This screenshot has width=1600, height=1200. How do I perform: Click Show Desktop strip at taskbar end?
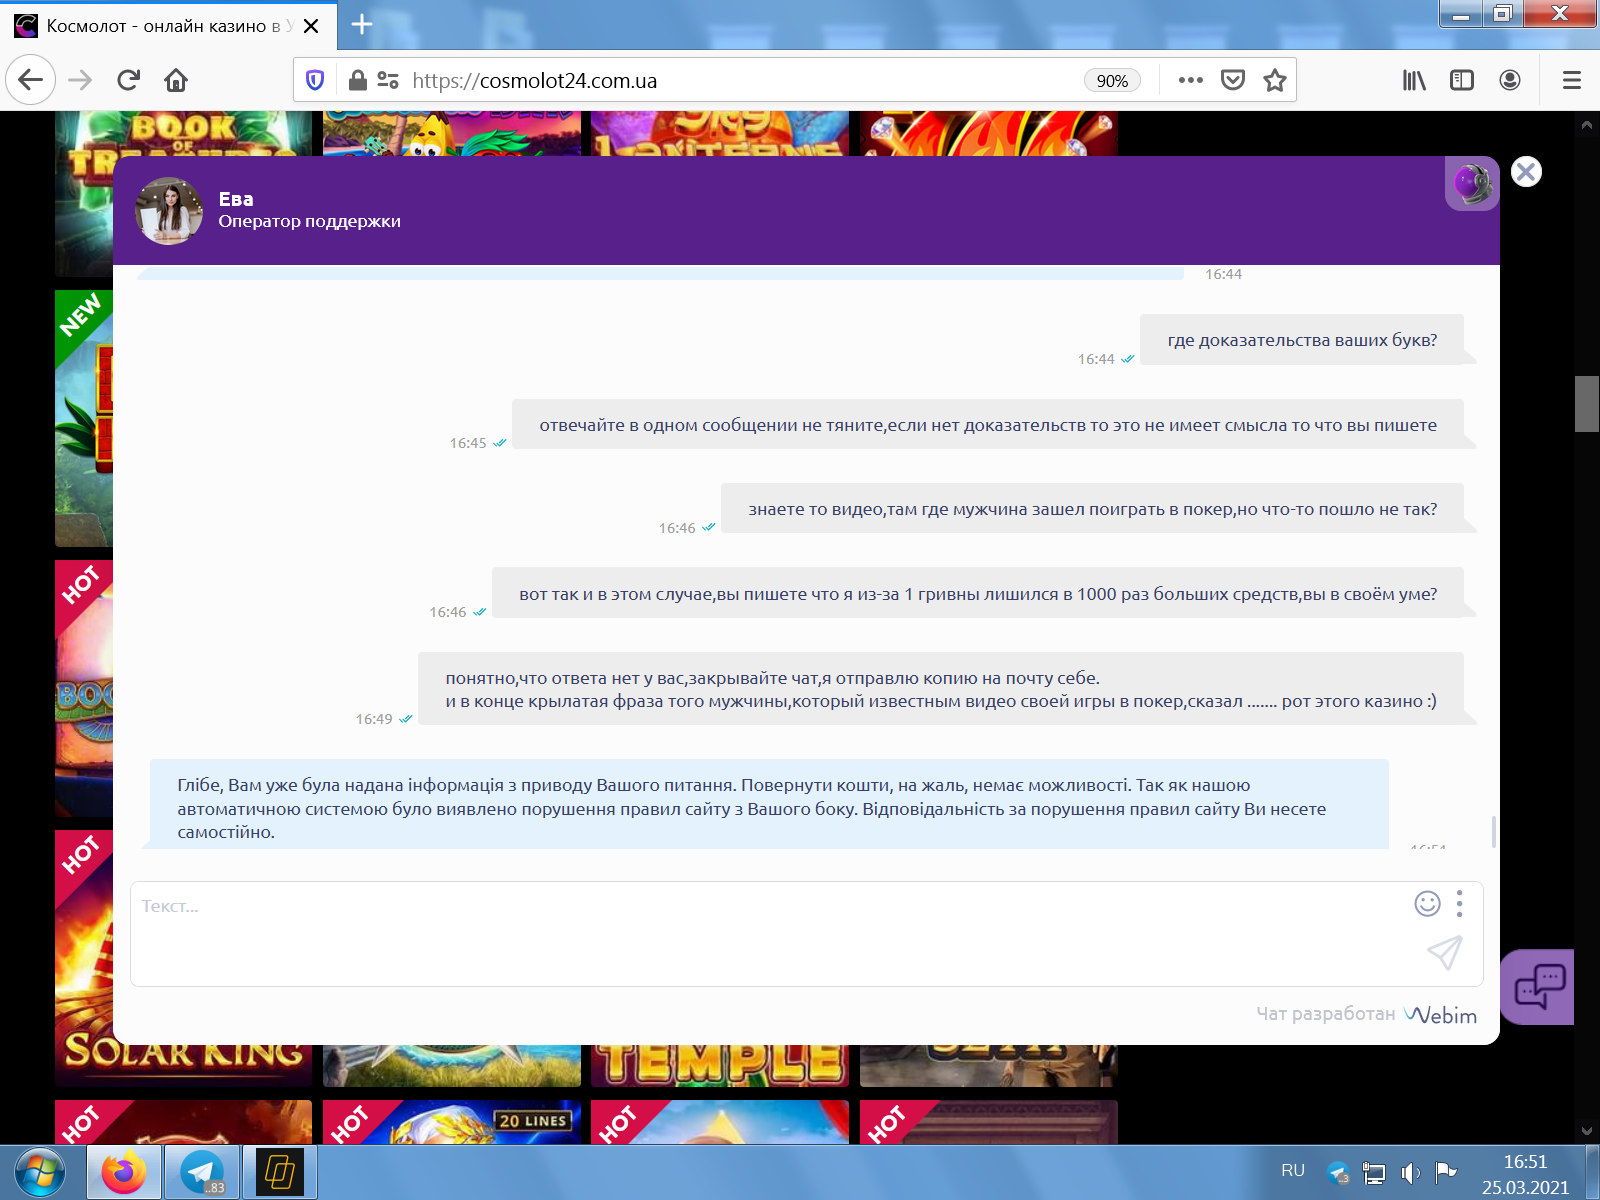(x=1592, y=1172)
